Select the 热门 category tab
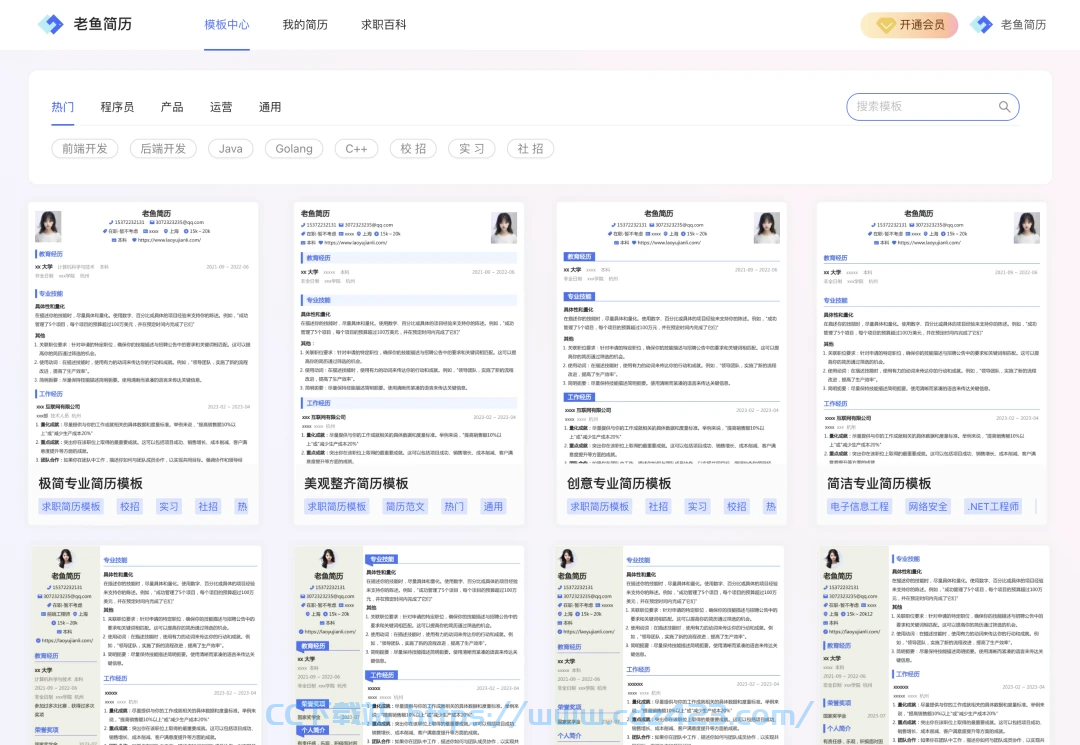 click(63, 107)
